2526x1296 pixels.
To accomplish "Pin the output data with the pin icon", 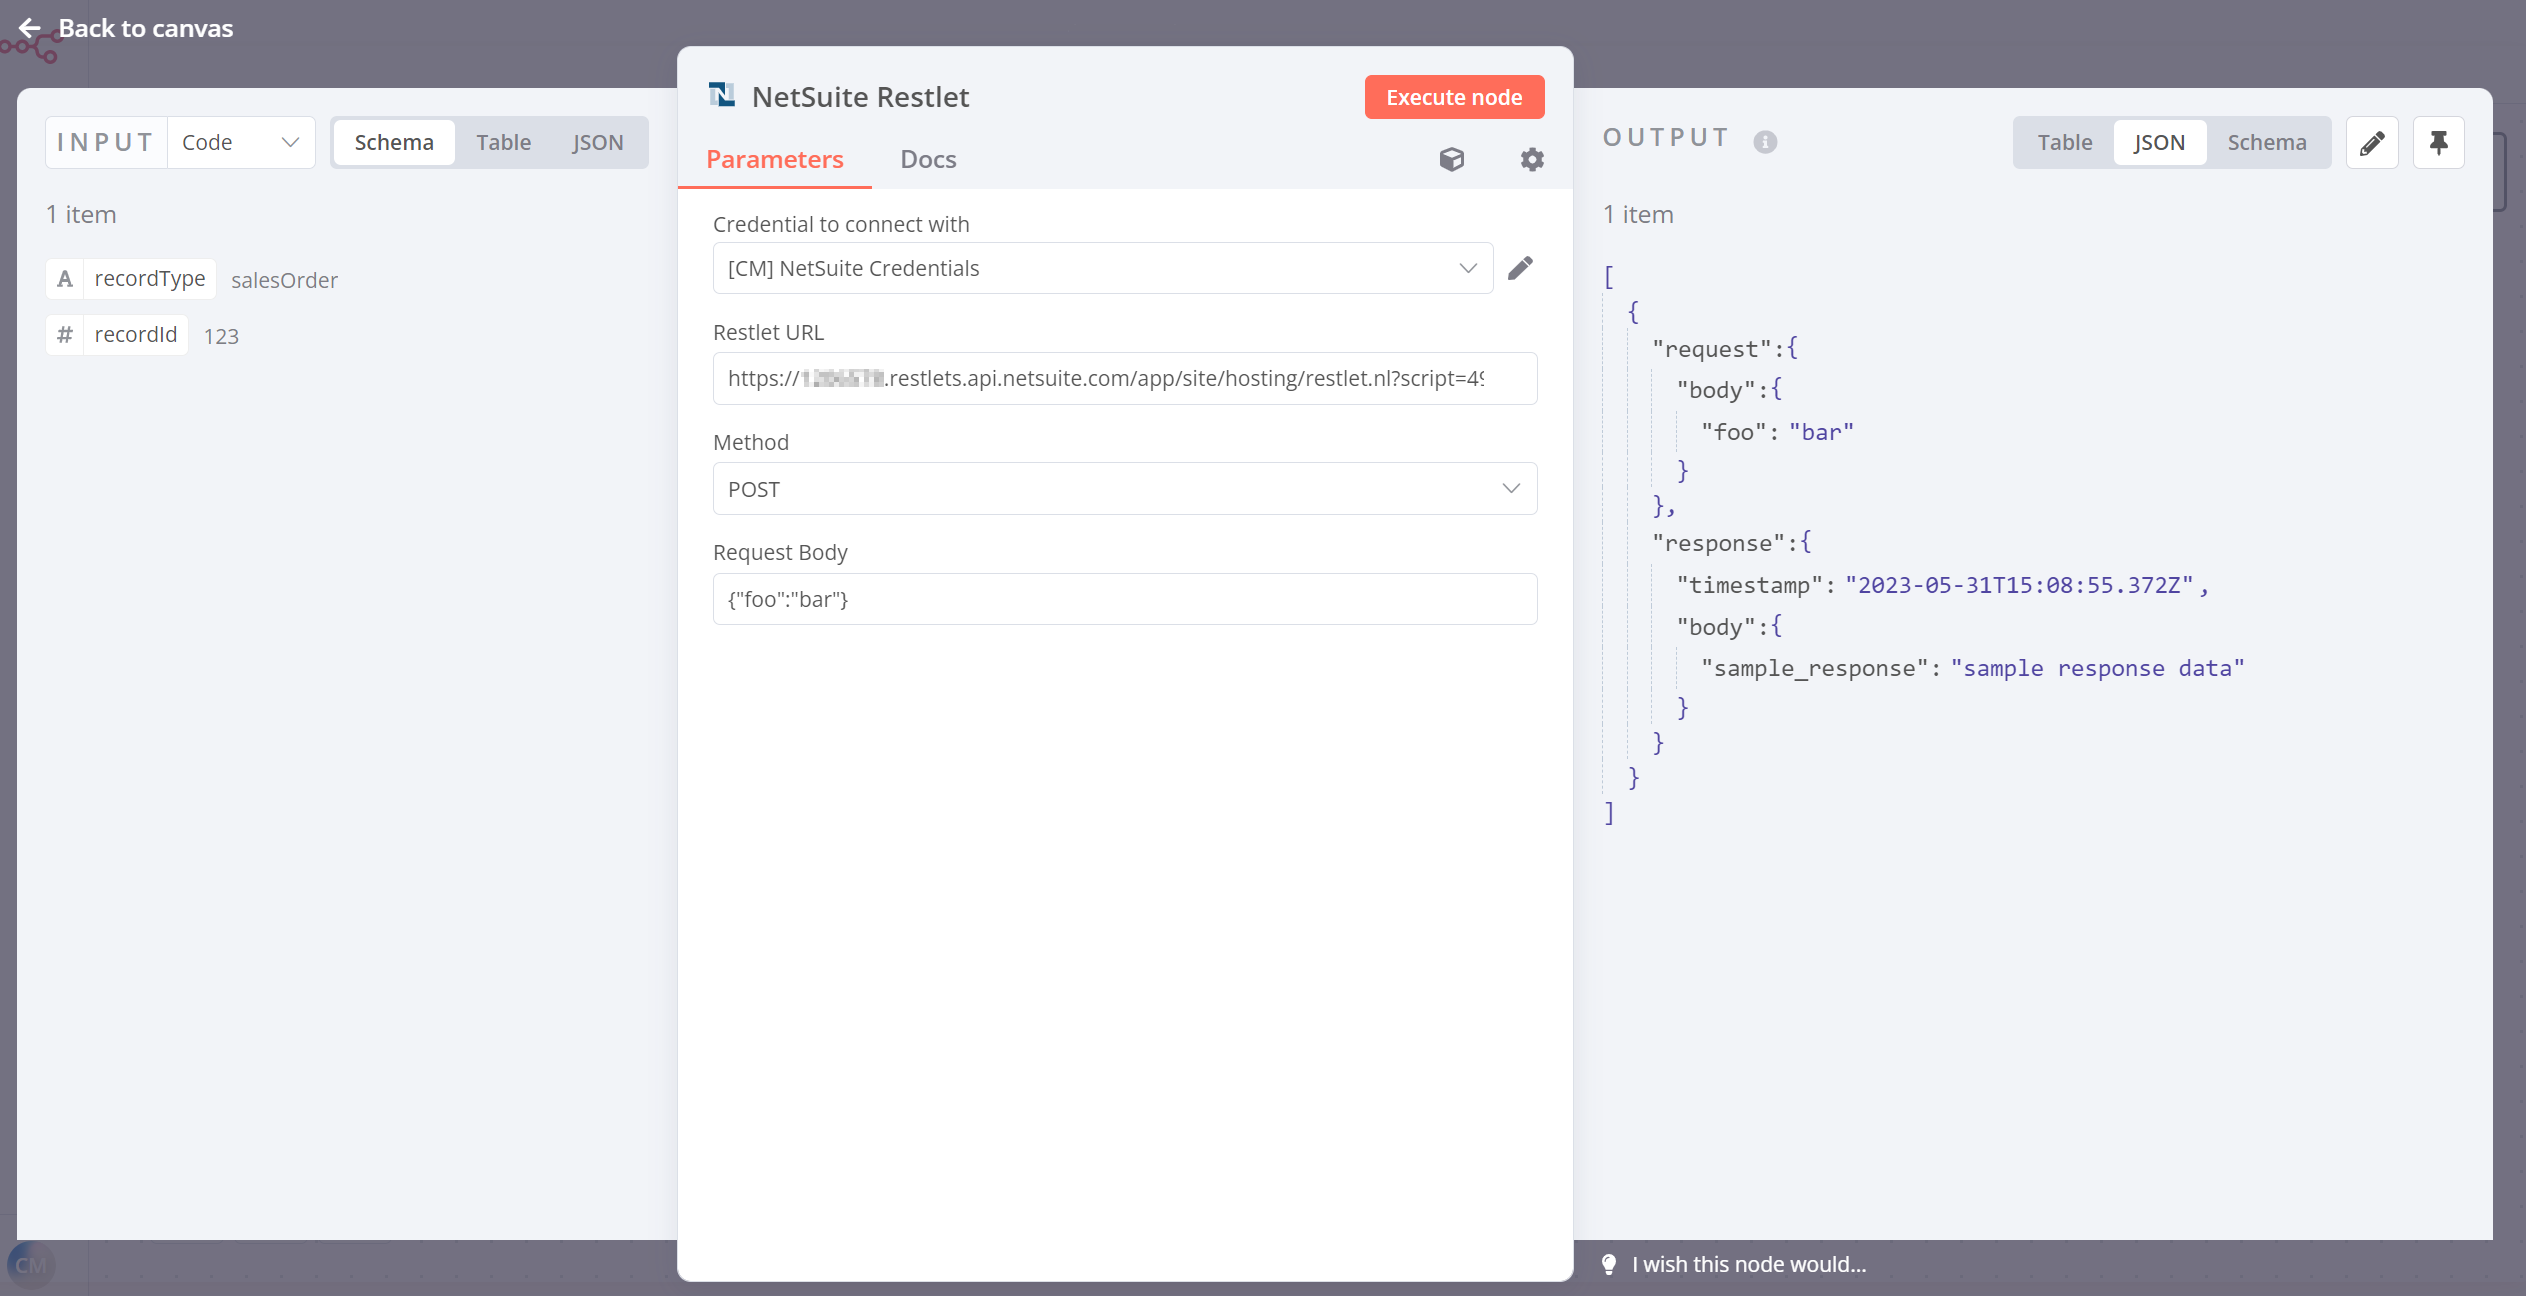I will (2439, 142).
